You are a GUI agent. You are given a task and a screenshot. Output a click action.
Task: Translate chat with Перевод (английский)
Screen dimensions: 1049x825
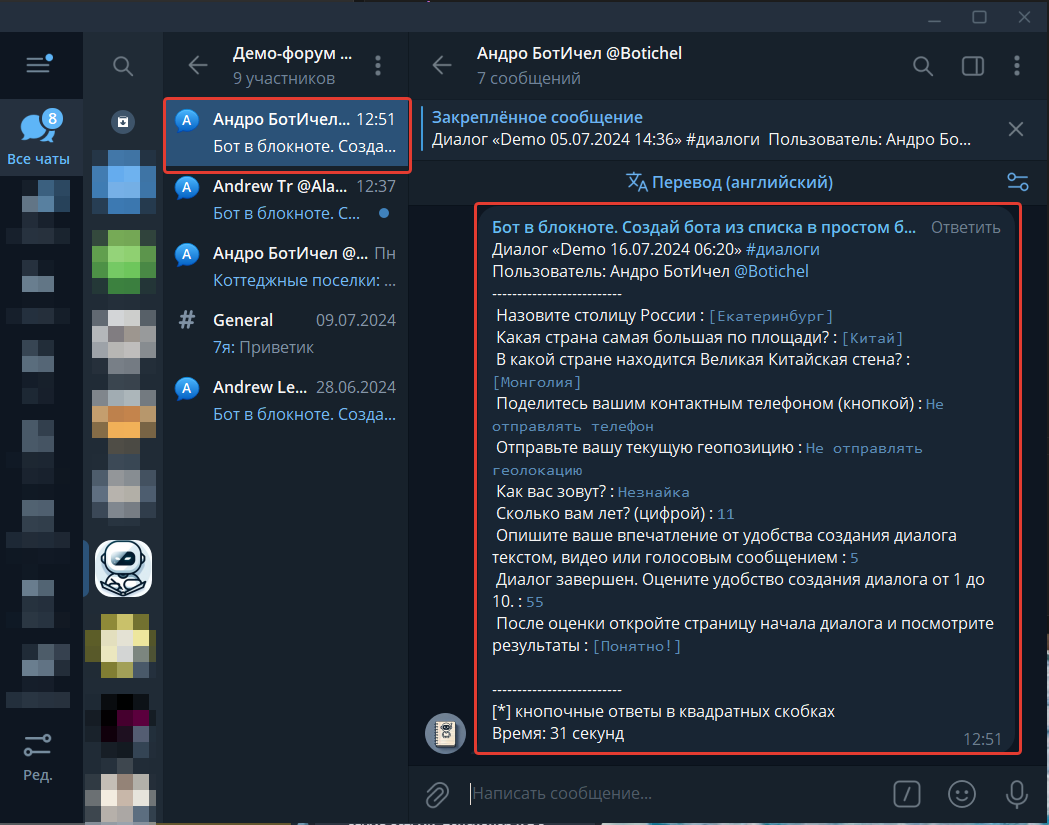[729, 182]
